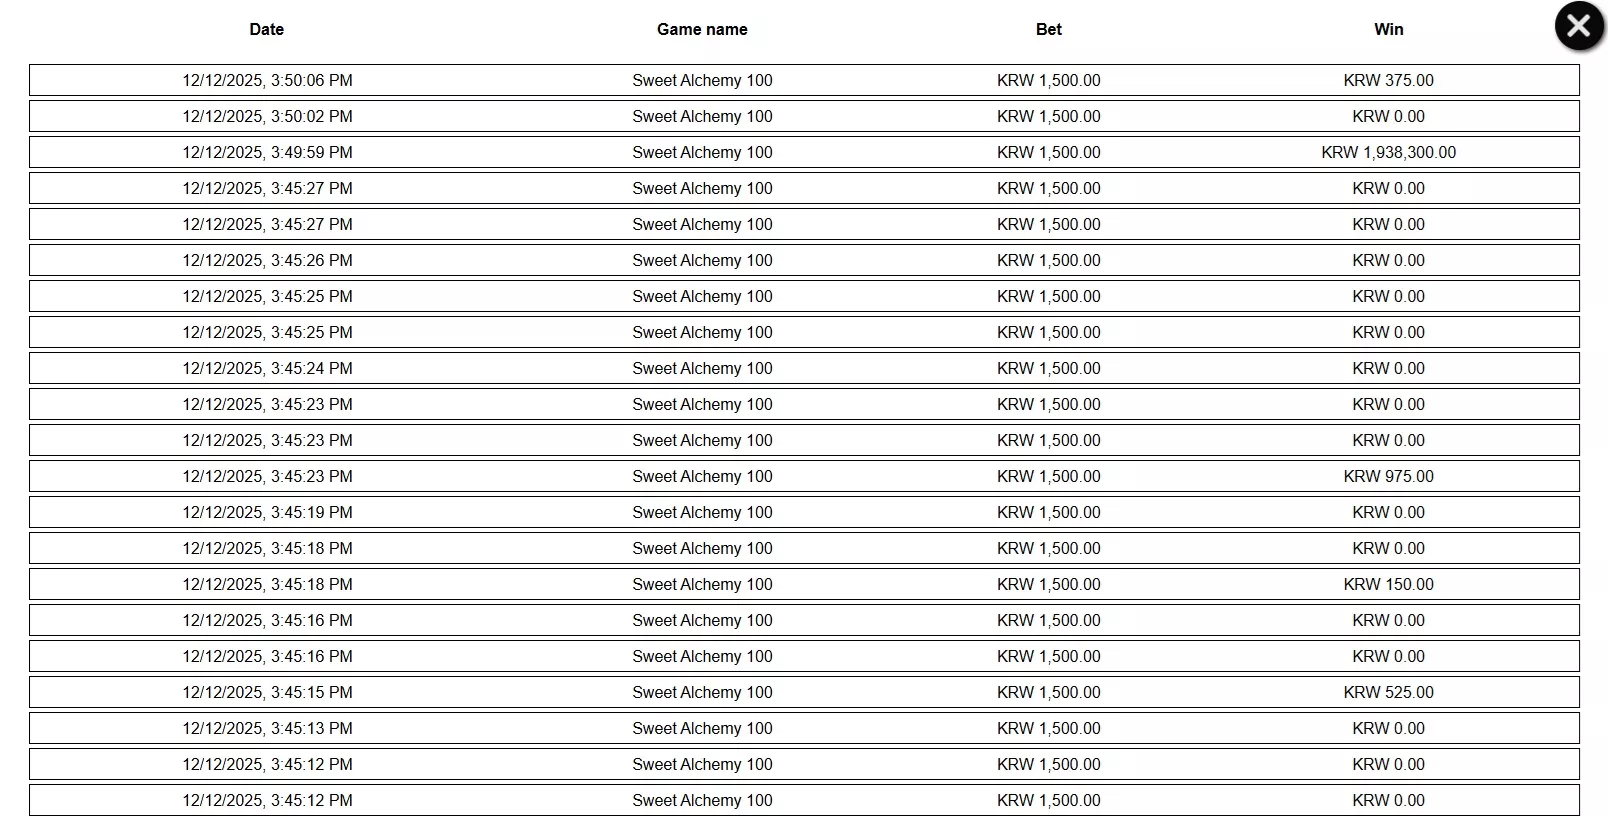The height and width of the screenshot is (817, 1608).
Task: Click the KRW 525.00 win amount
Action: (x=1389, y=692)
